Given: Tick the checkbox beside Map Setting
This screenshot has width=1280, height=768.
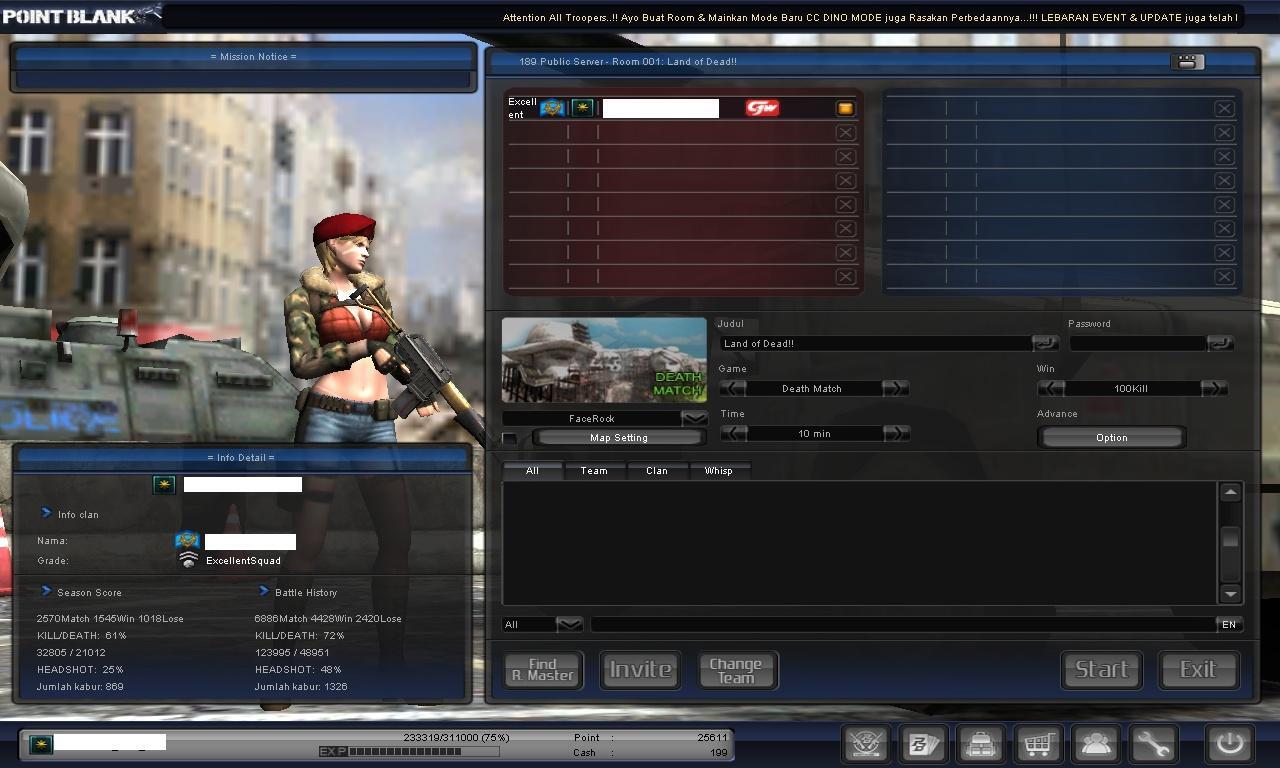Looking at the screenshot, I should click(x=510, y=438).
